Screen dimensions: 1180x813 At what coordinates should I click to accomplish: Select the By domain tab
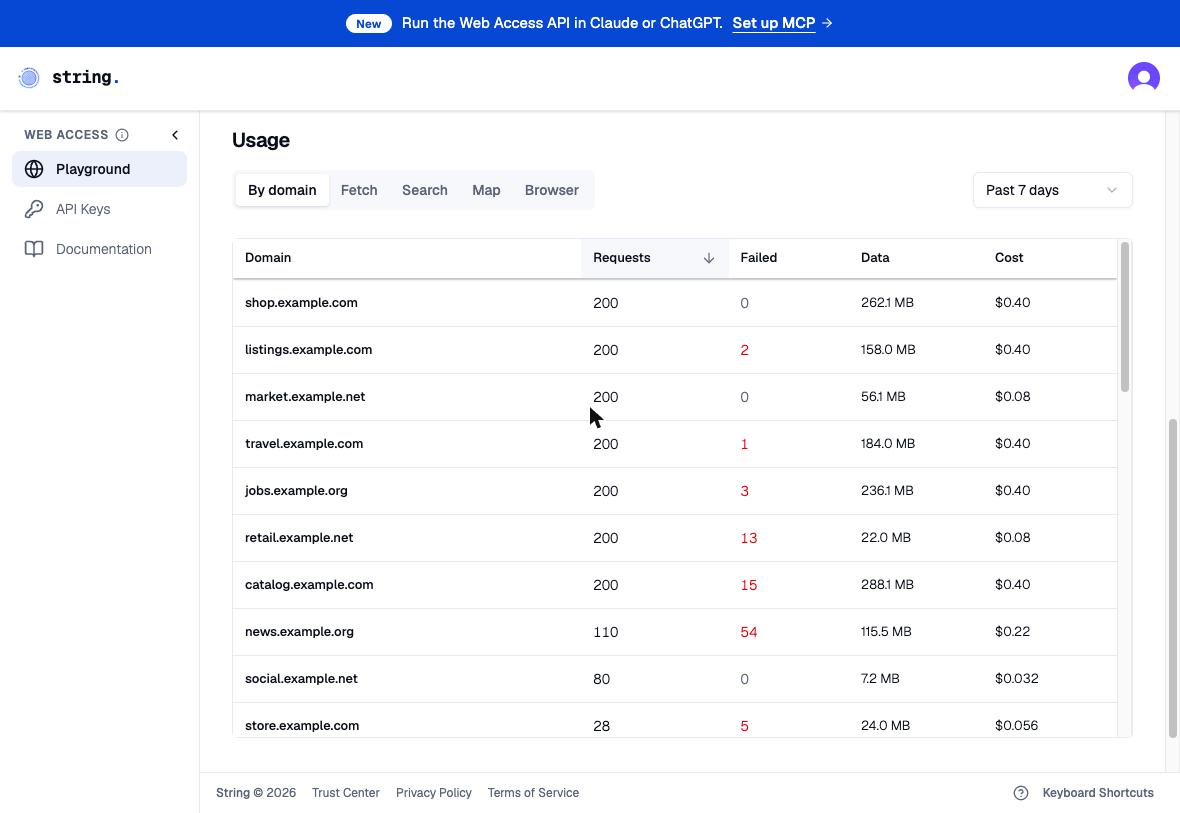[x=282, y=190]
